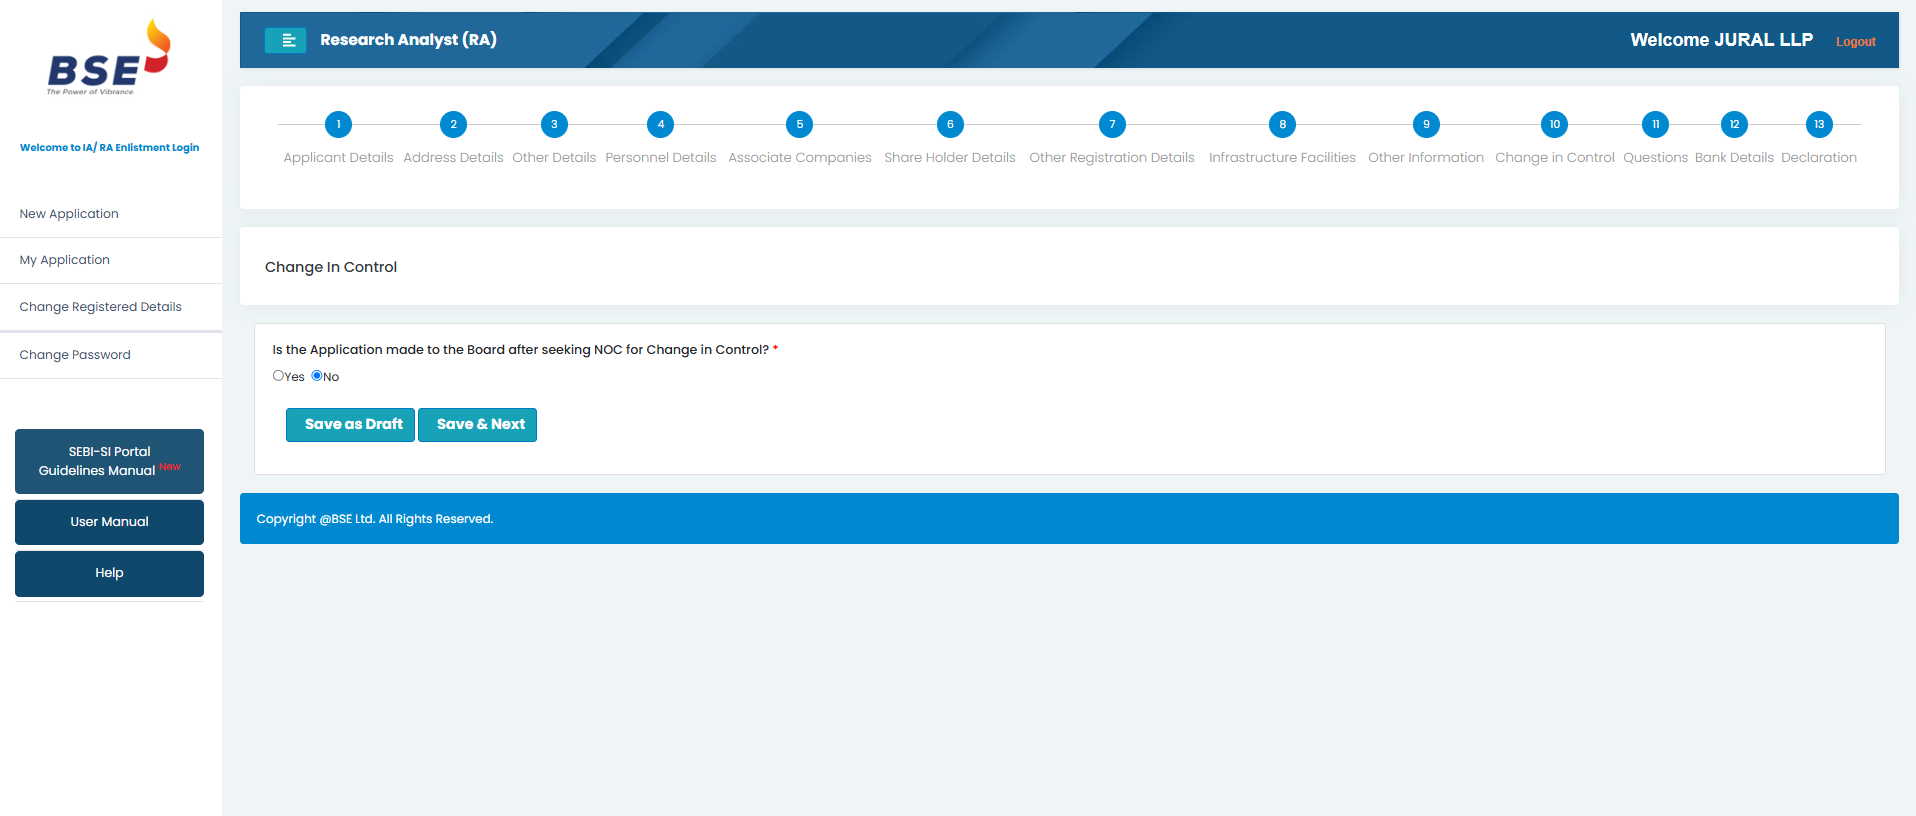Toggle the sidebar hamburger menu icon

coord(285,40)
